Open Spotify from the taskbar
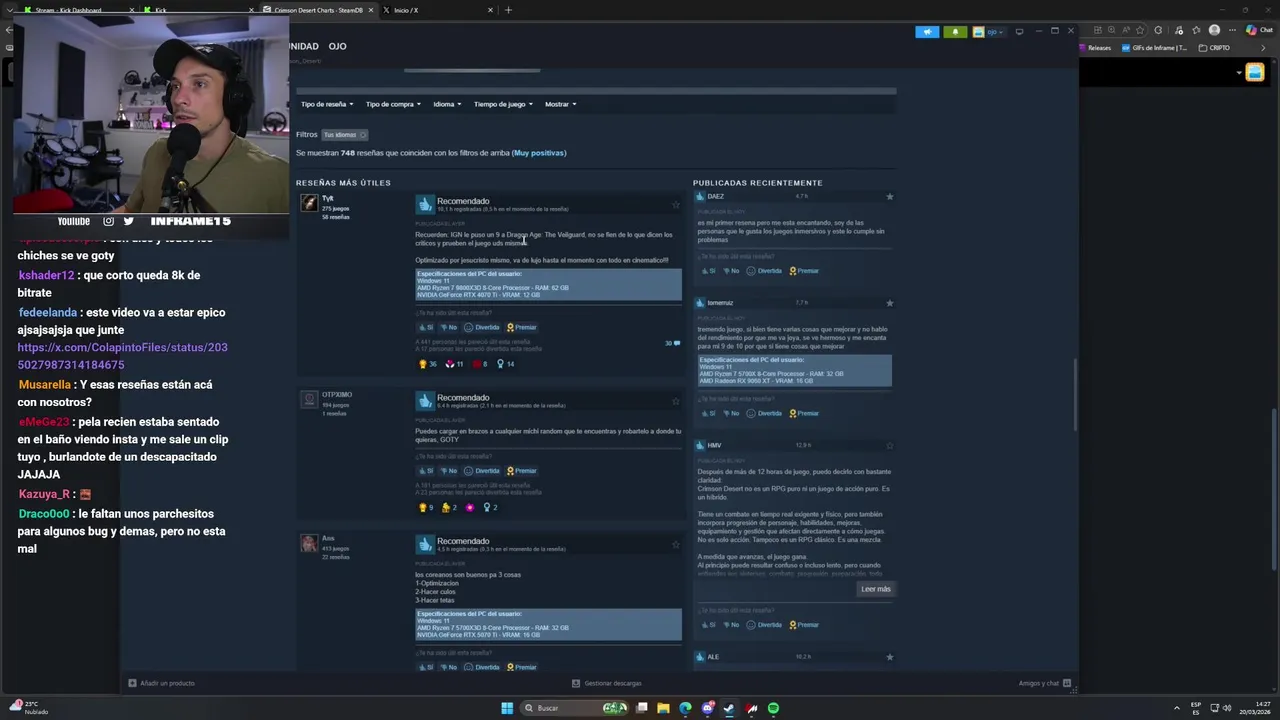The image size is (1280, 720). (773, 708)
